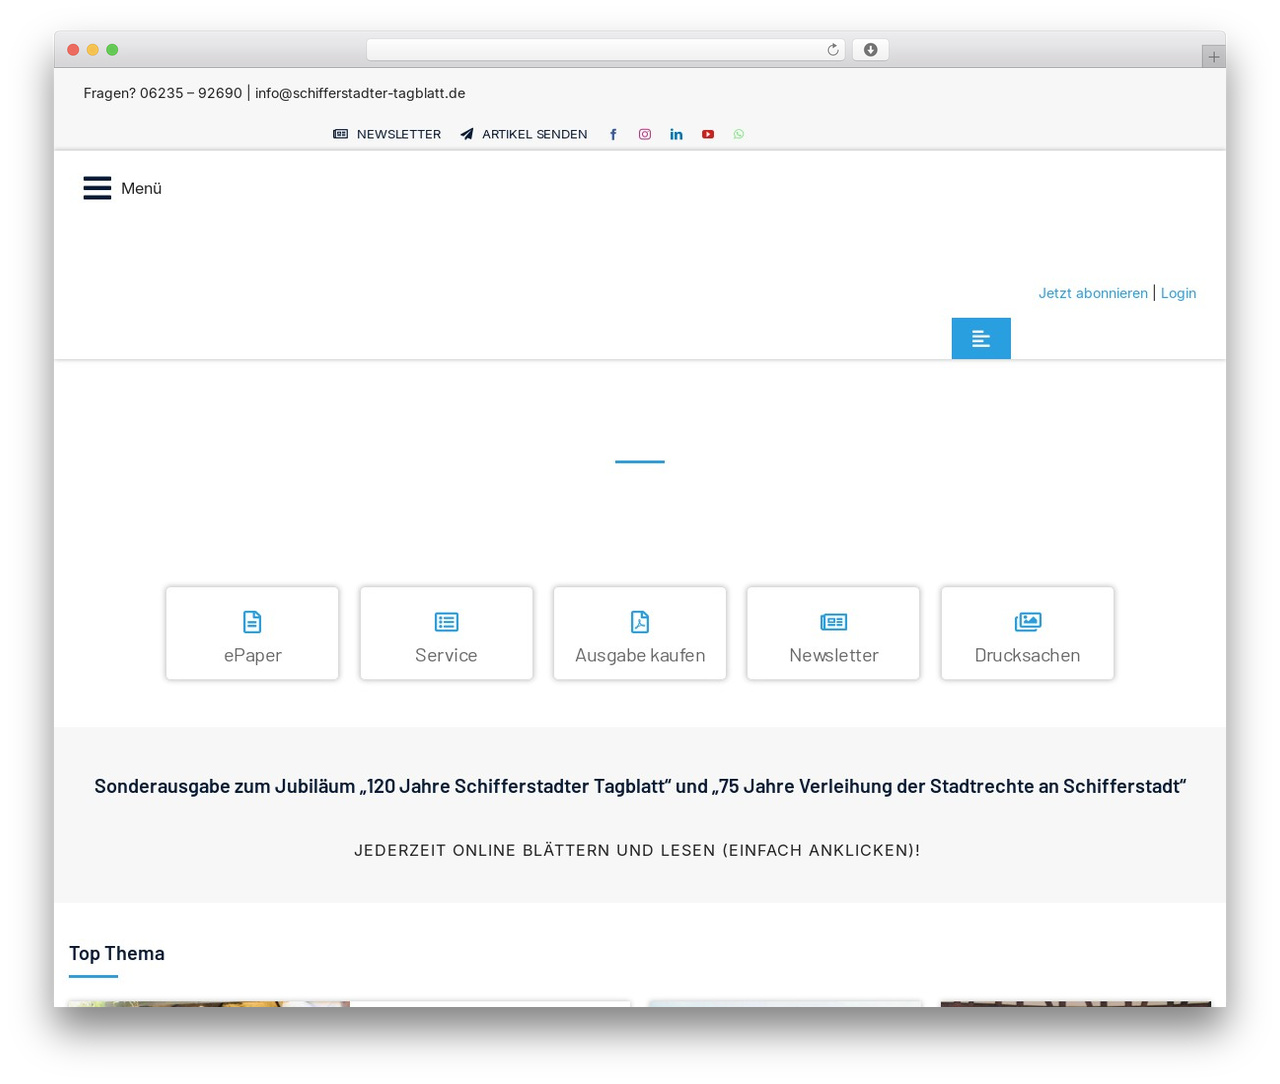This screenshot has width=1280, height=1084.
Task: Click the info@schifferstadter-tagblatt.de email text
Action: [360, 93]
